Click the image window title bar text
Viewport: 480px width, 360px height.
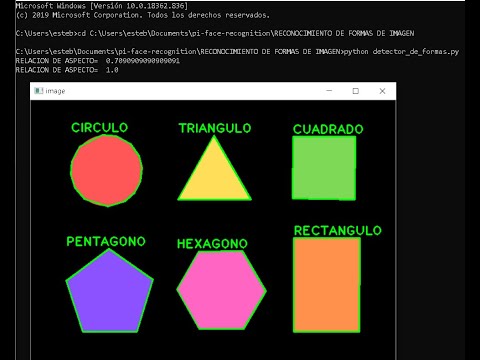point(55,91)
